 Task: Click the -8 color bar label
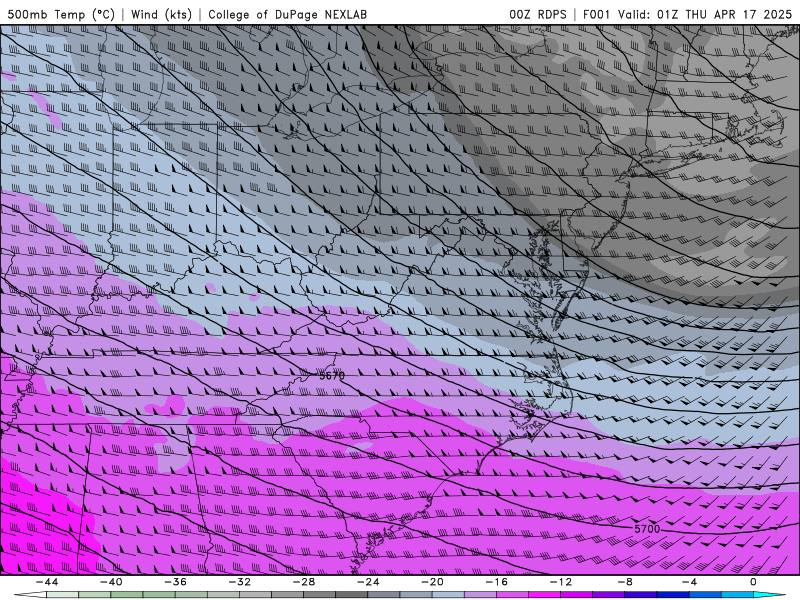(x=625, y=582)
